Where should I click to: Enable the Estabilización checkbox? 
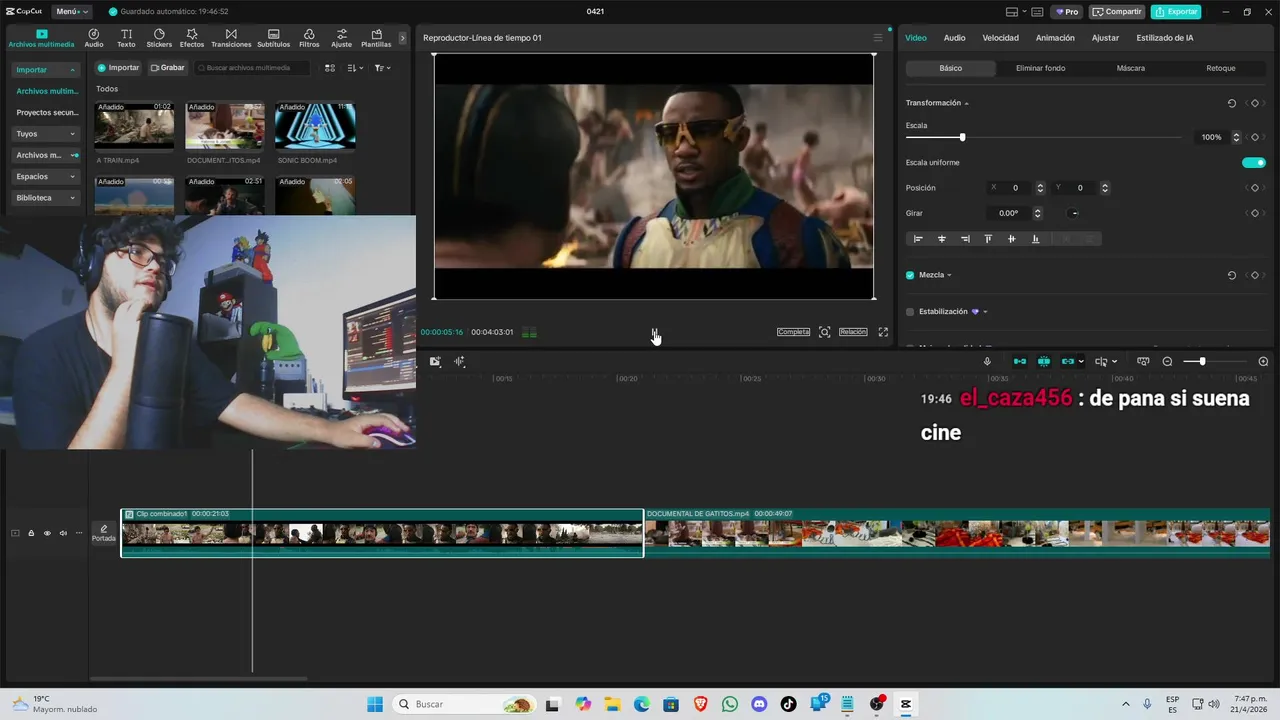pos(910,312)
